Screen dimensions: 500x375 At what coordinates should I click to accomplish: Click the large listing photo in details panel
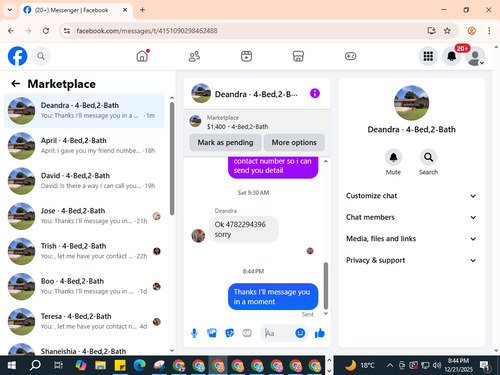click(411, 103)
